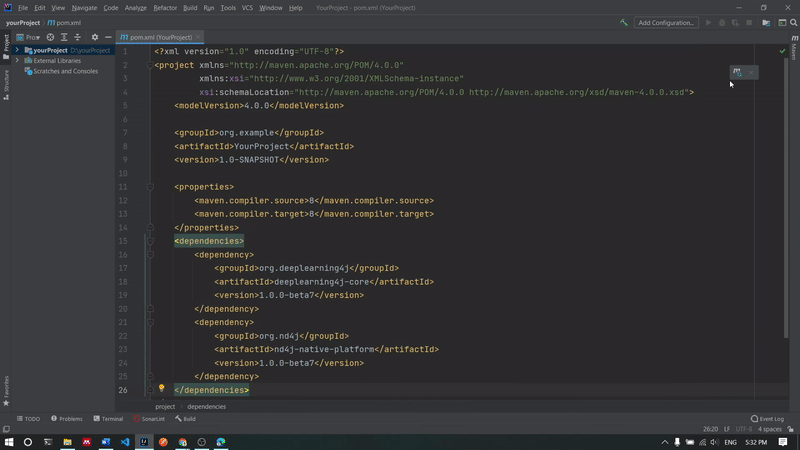Open the VCS menu

coord(247,8)
